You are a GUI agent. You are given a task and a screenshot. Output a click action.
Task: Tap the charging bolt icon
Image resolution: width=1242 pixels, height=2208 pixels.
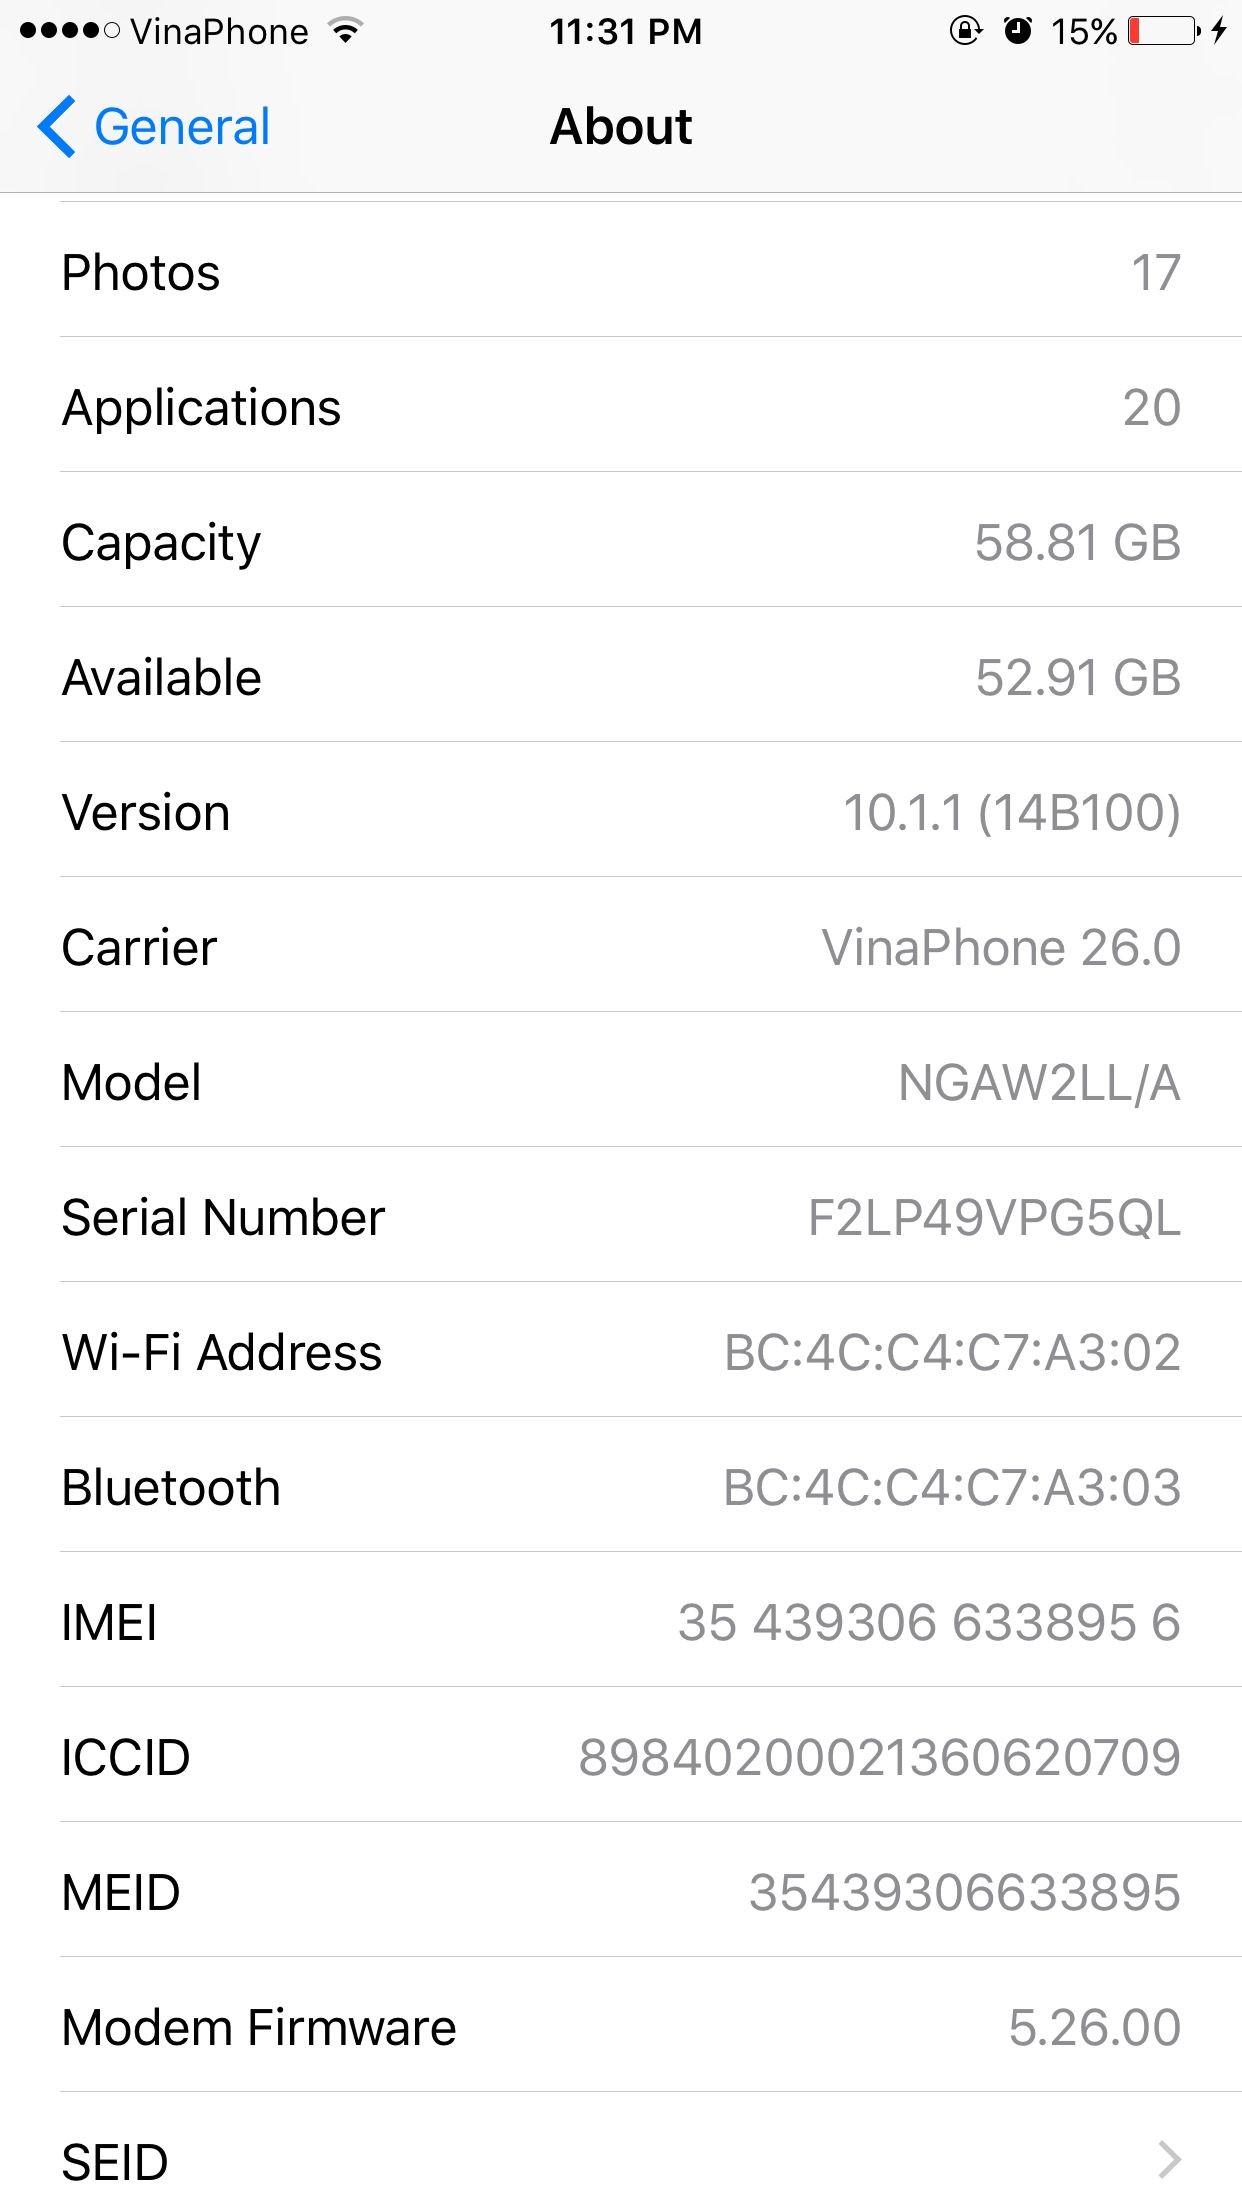tap(1218, 31)
